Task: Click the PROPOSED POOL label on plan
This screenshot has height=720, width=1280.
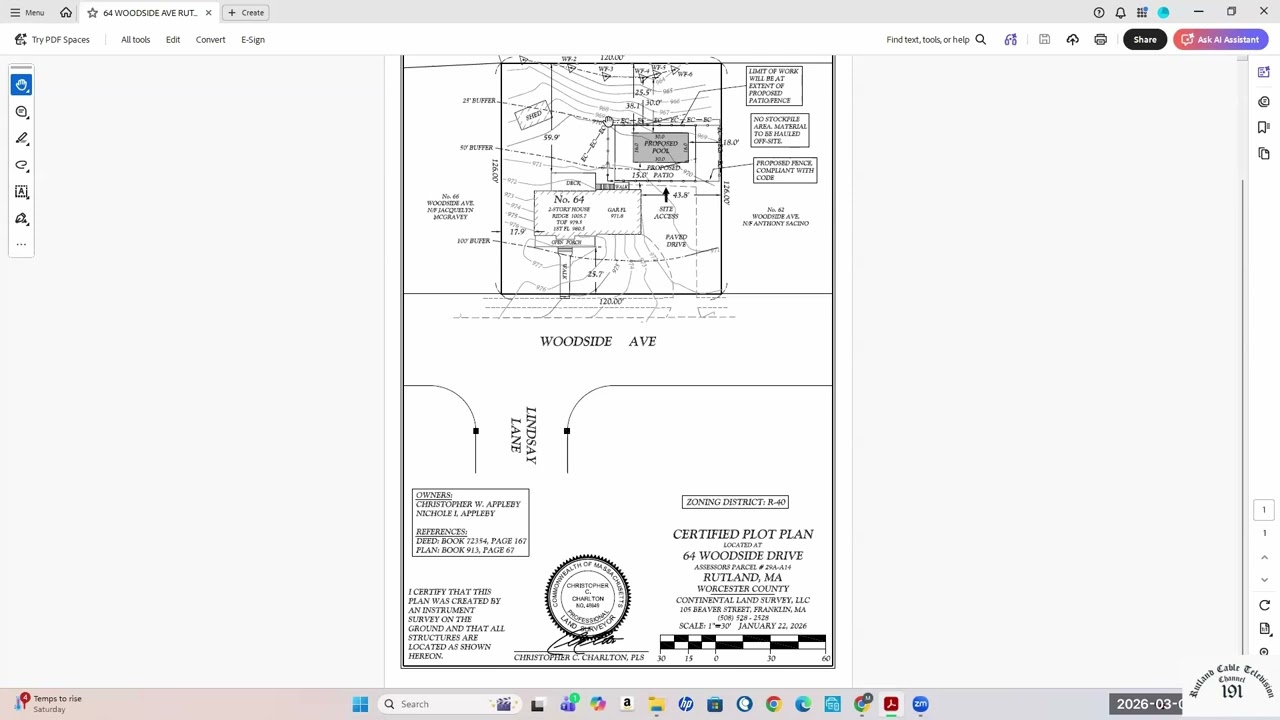Action: point(661,147)
